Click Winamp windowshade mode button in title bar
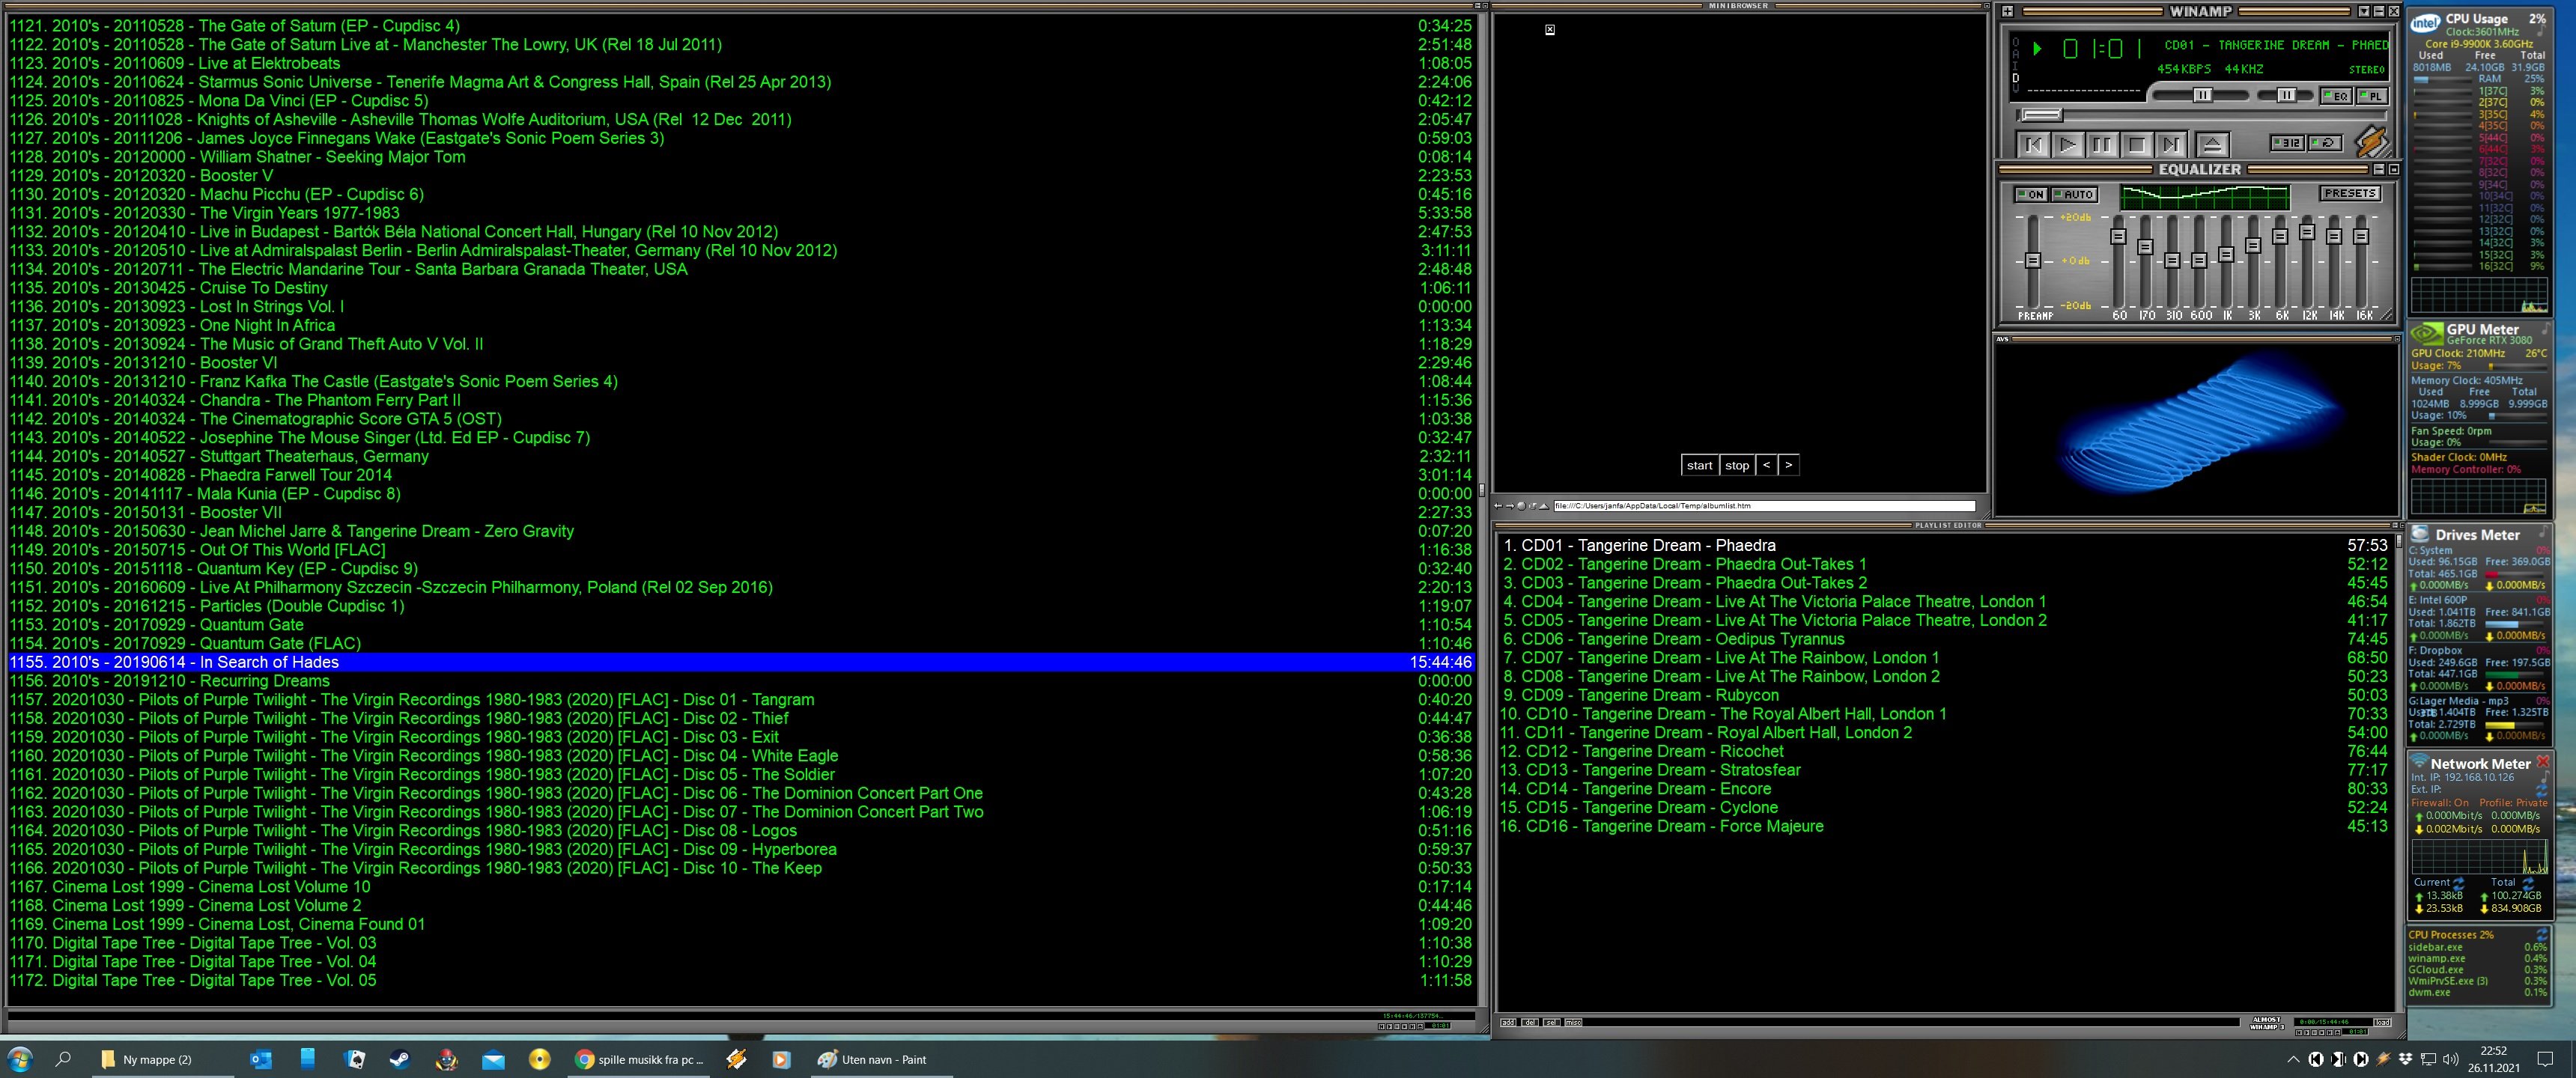The width and height of the screenshot is (2576, 1078). pyautogui.click(x=2378, y=11)
